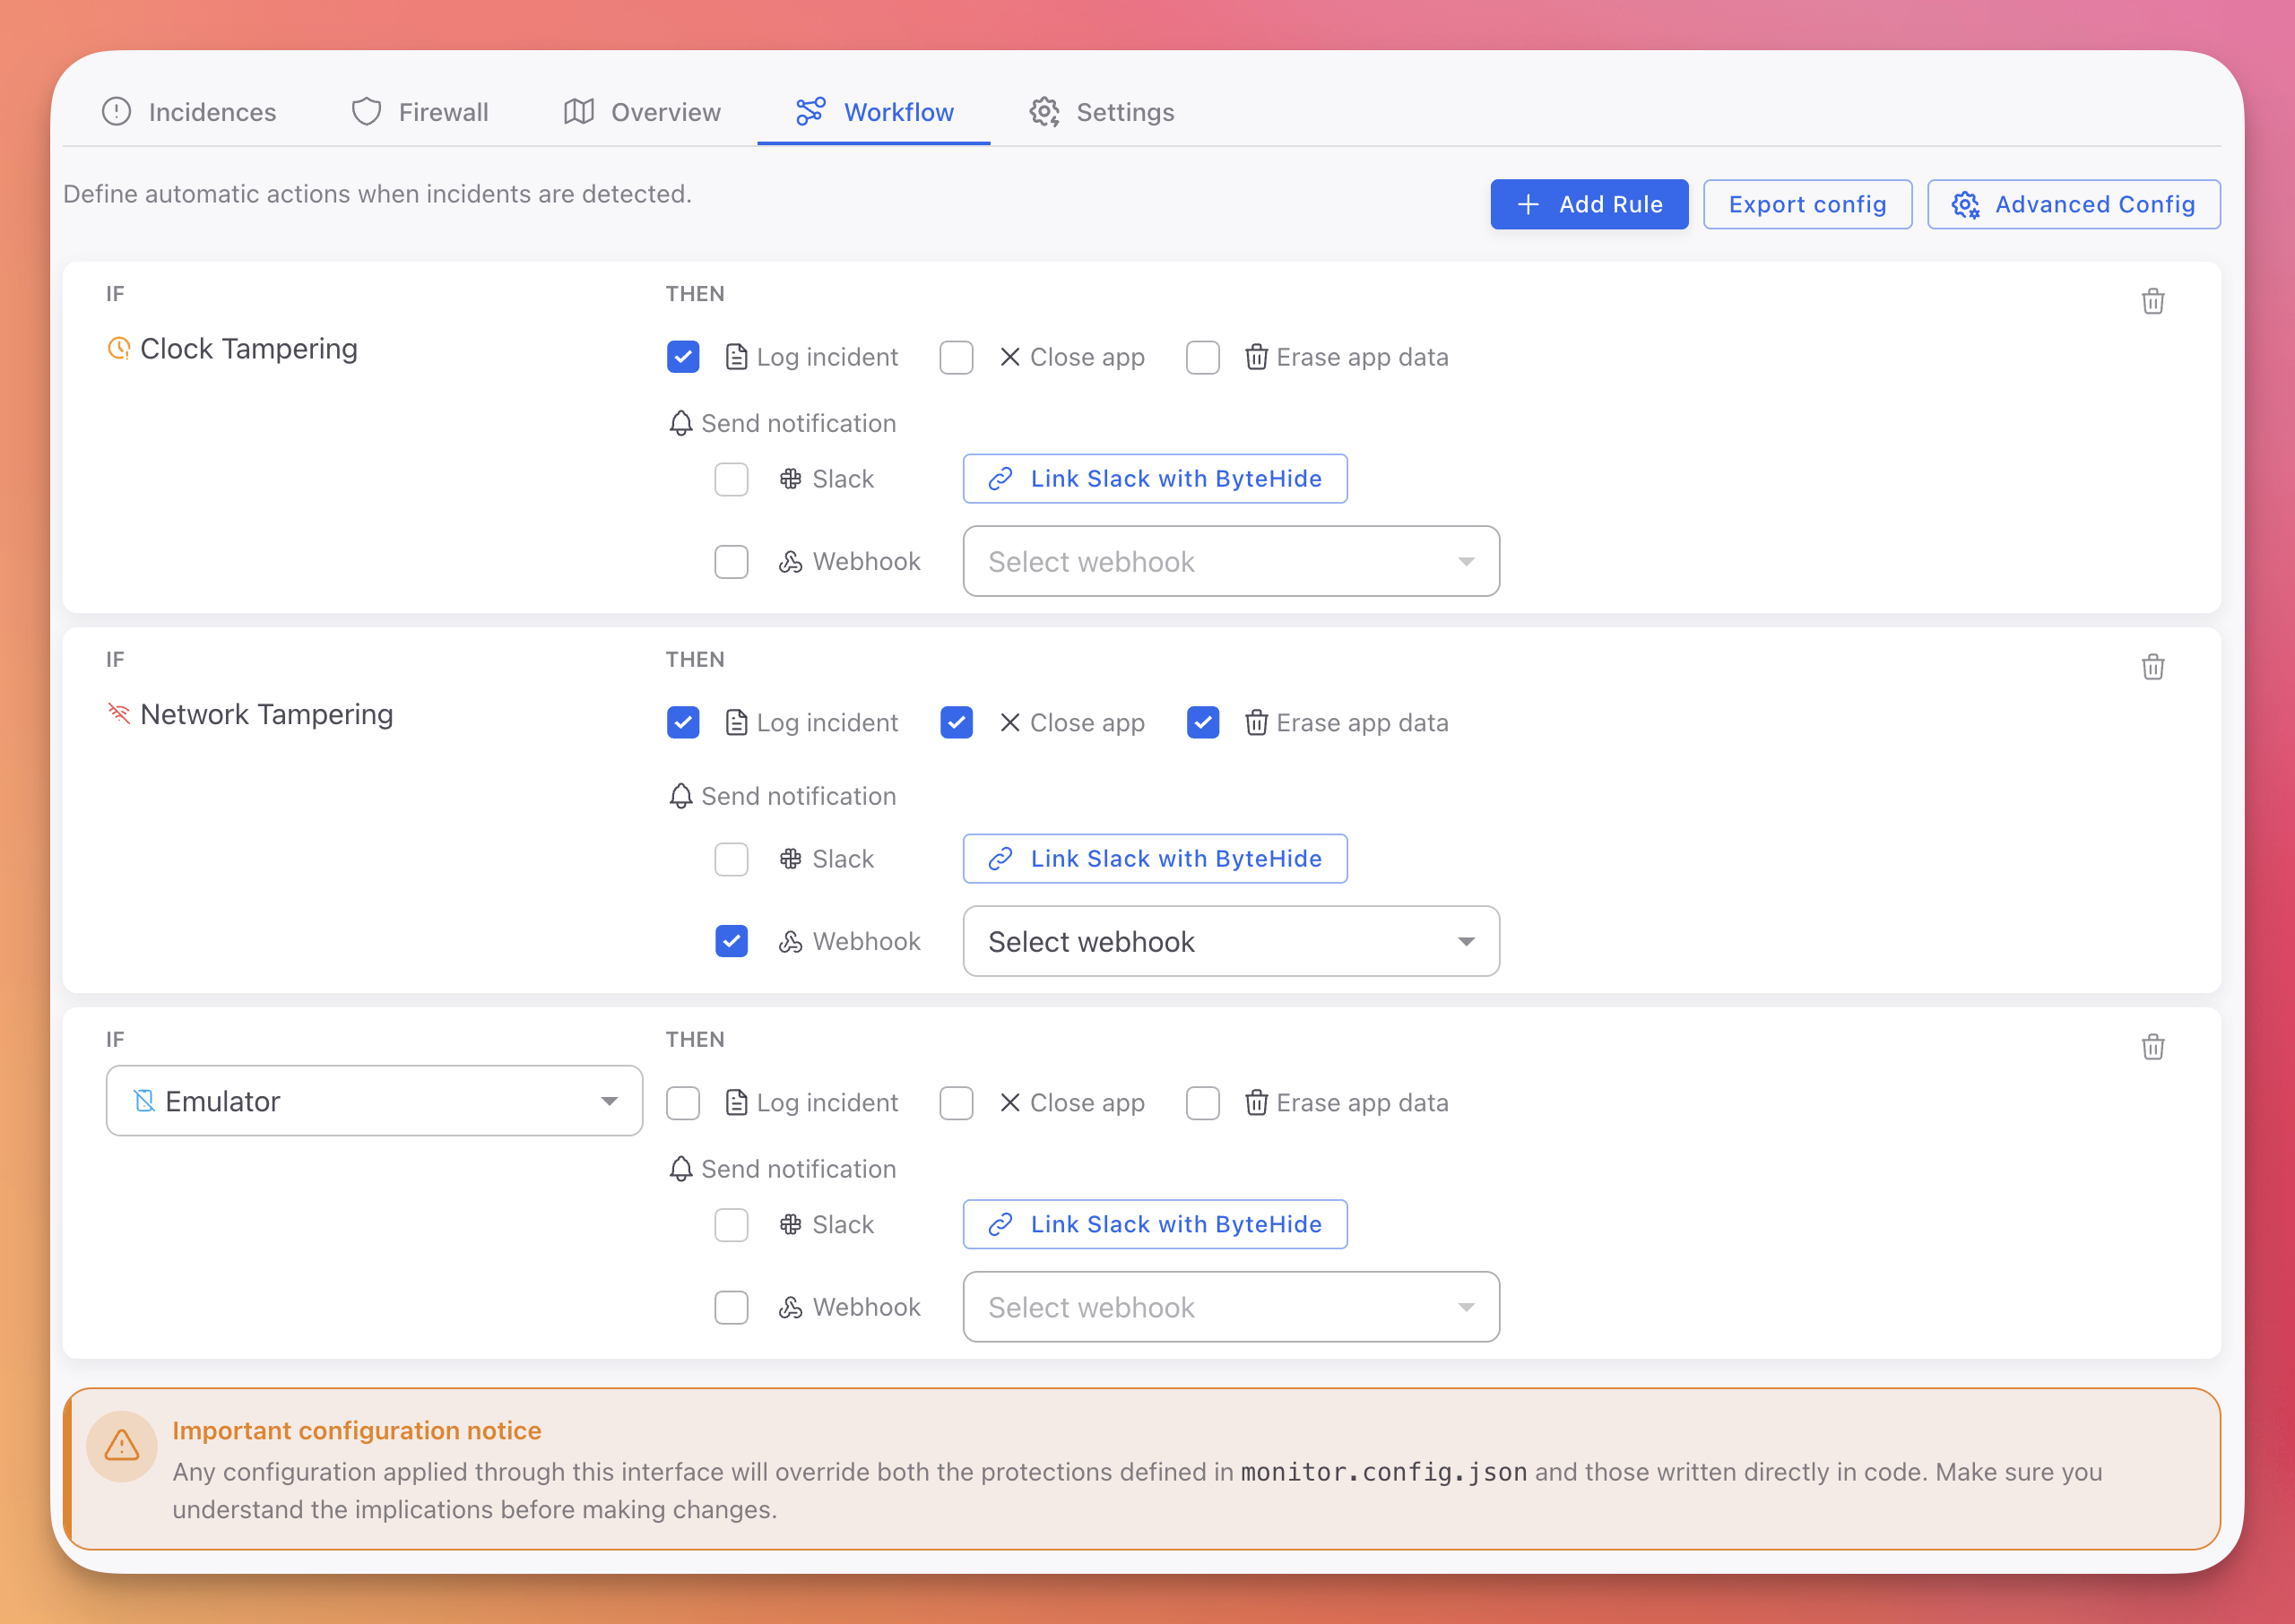Click the Emulator phone icon
This screenshot has height=1624, width=2295.
coord(145,1100)
